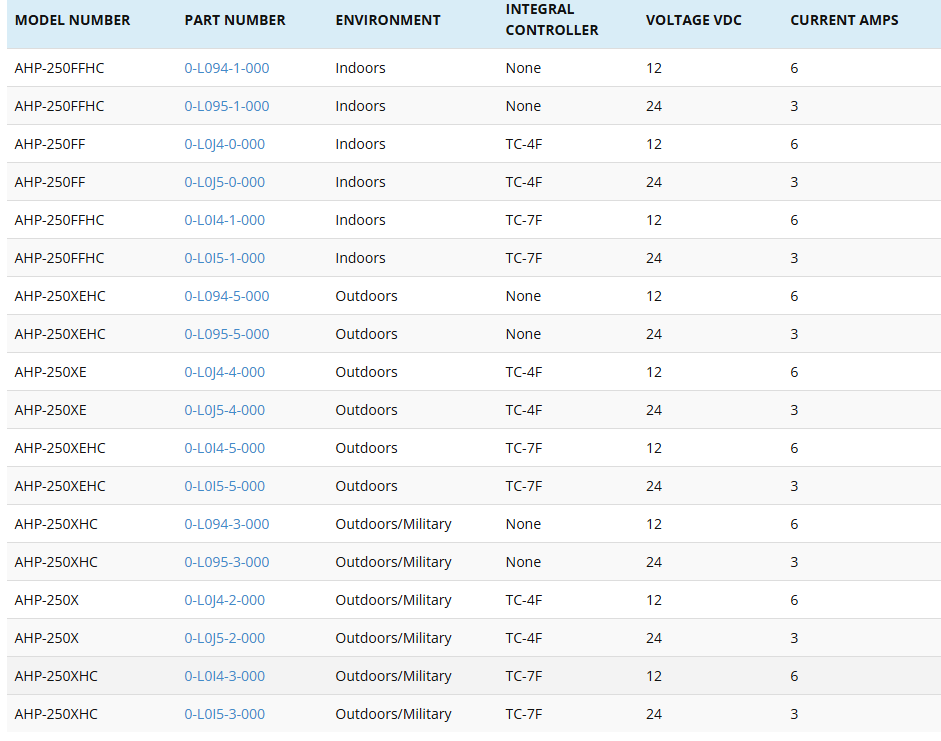The height and width of the screenshot is (741, 941).
Task: Click current 6 in the 0-L094-3-000 row
Action: 794,524
